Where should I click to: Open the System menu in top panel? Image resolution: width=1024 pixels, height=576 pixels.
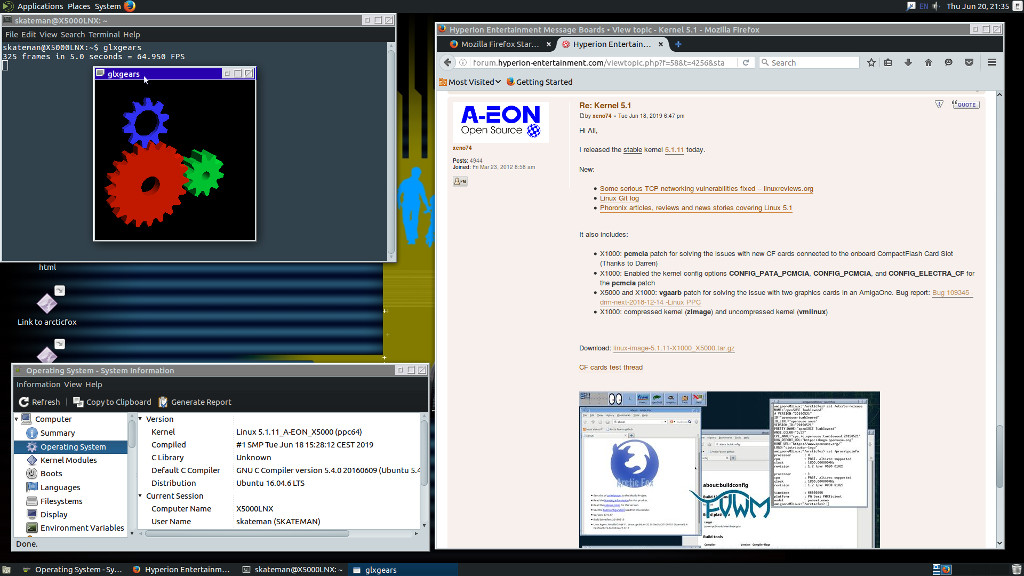click(x=108, y=6)
